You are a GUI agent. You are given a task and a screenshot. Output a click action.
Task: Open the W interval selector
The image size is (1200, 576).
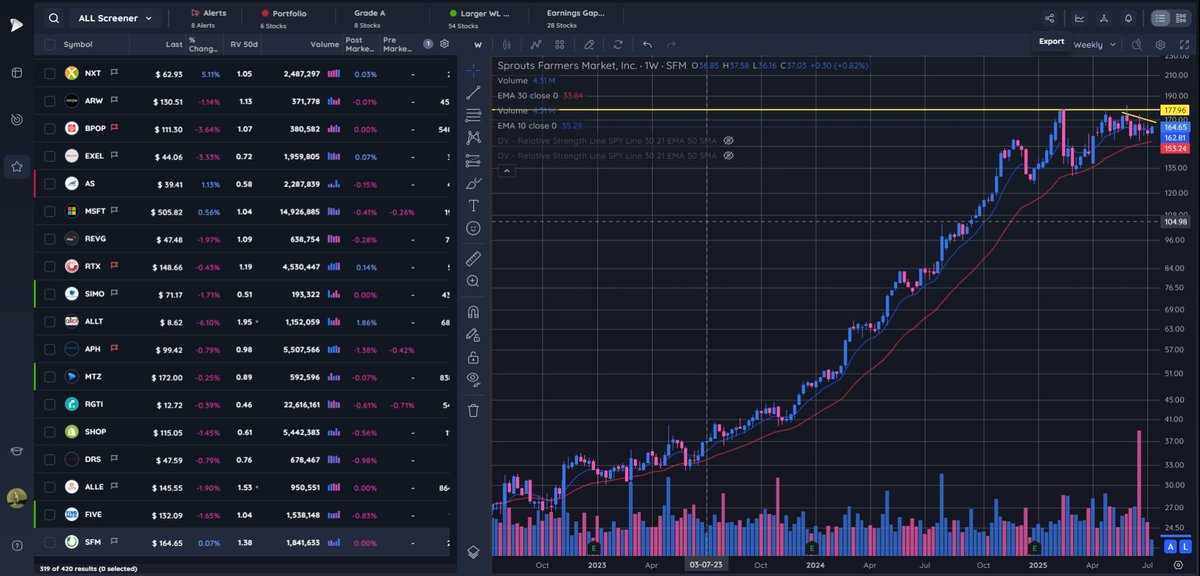tap(478, 44)
